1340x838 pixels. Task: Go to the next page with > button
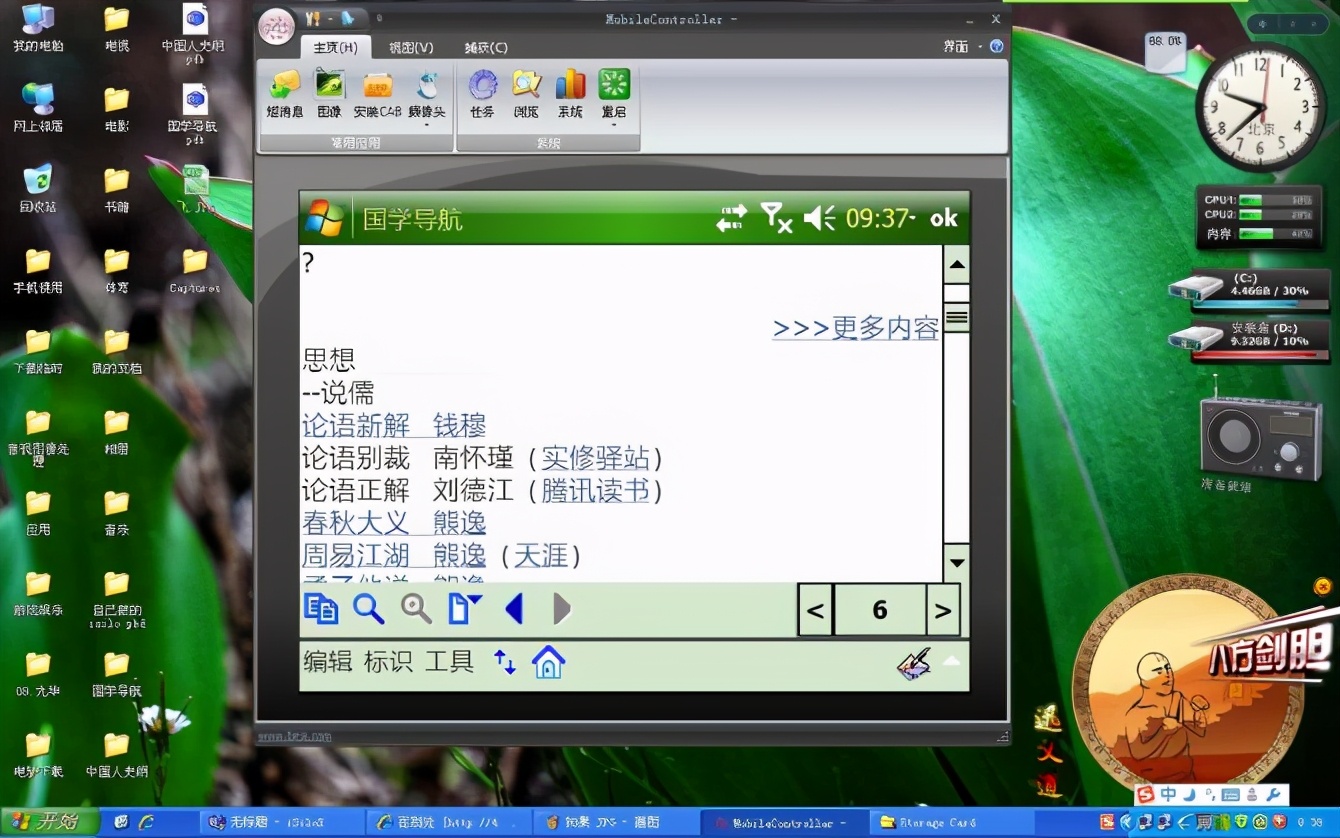(x=942, y=610)
